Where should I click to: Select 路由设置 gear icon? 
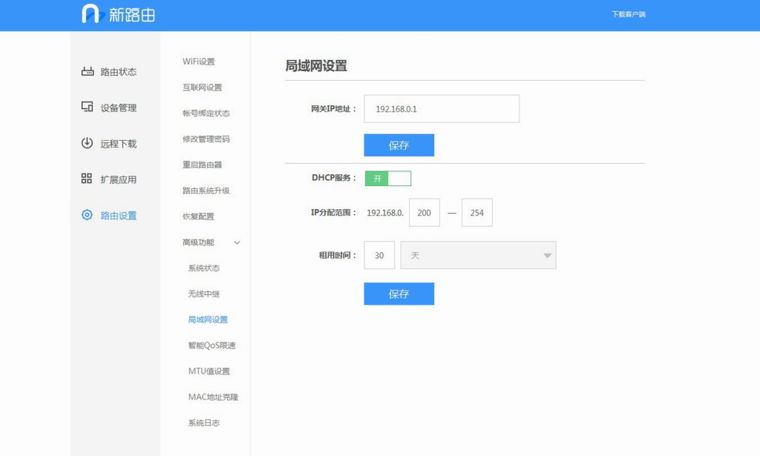point(87,215)
